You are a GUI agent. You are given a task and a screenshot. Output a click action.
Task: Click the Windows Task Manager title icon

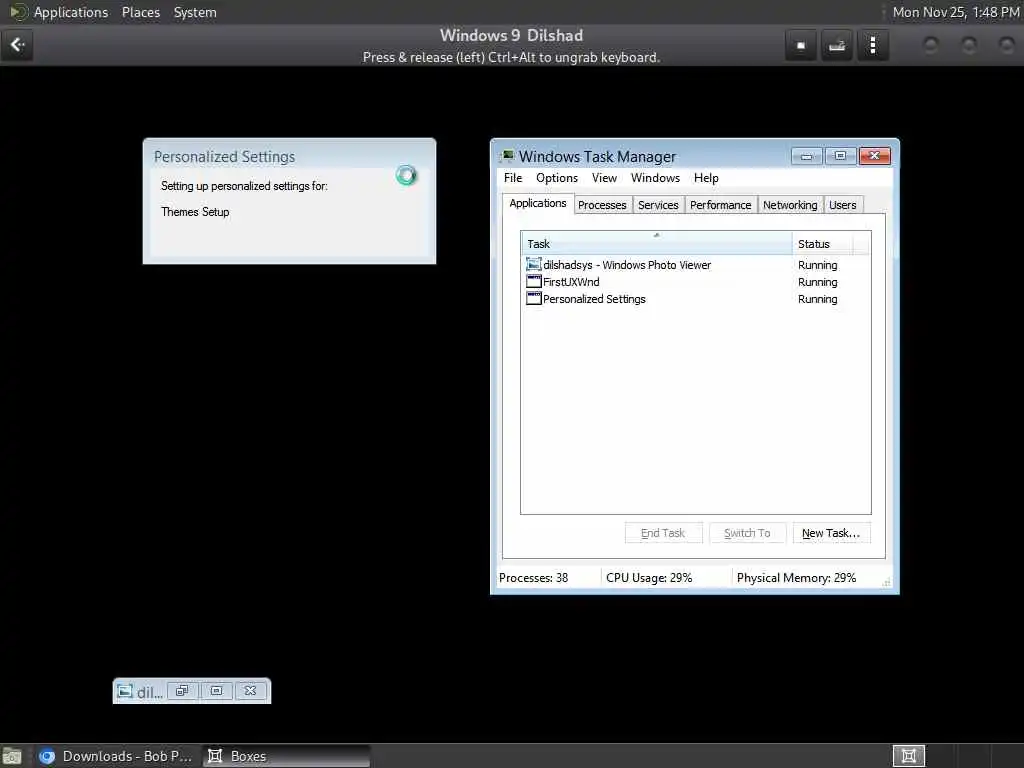pyautogui.click(x=507, y=157)
